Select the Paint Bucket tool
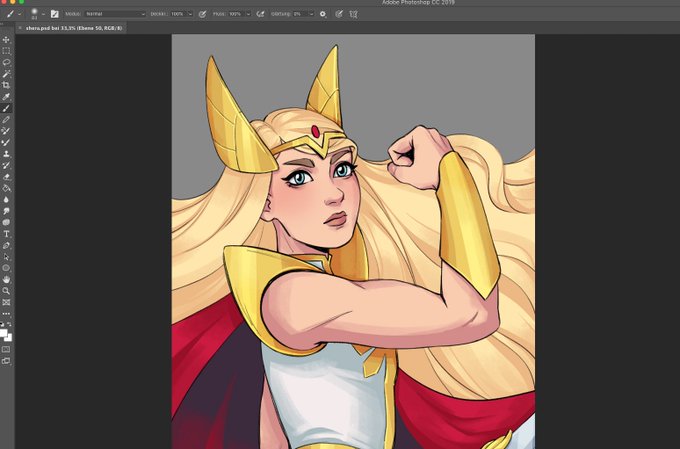The width and height of the screenshot is (680, 449). (6, 188)
